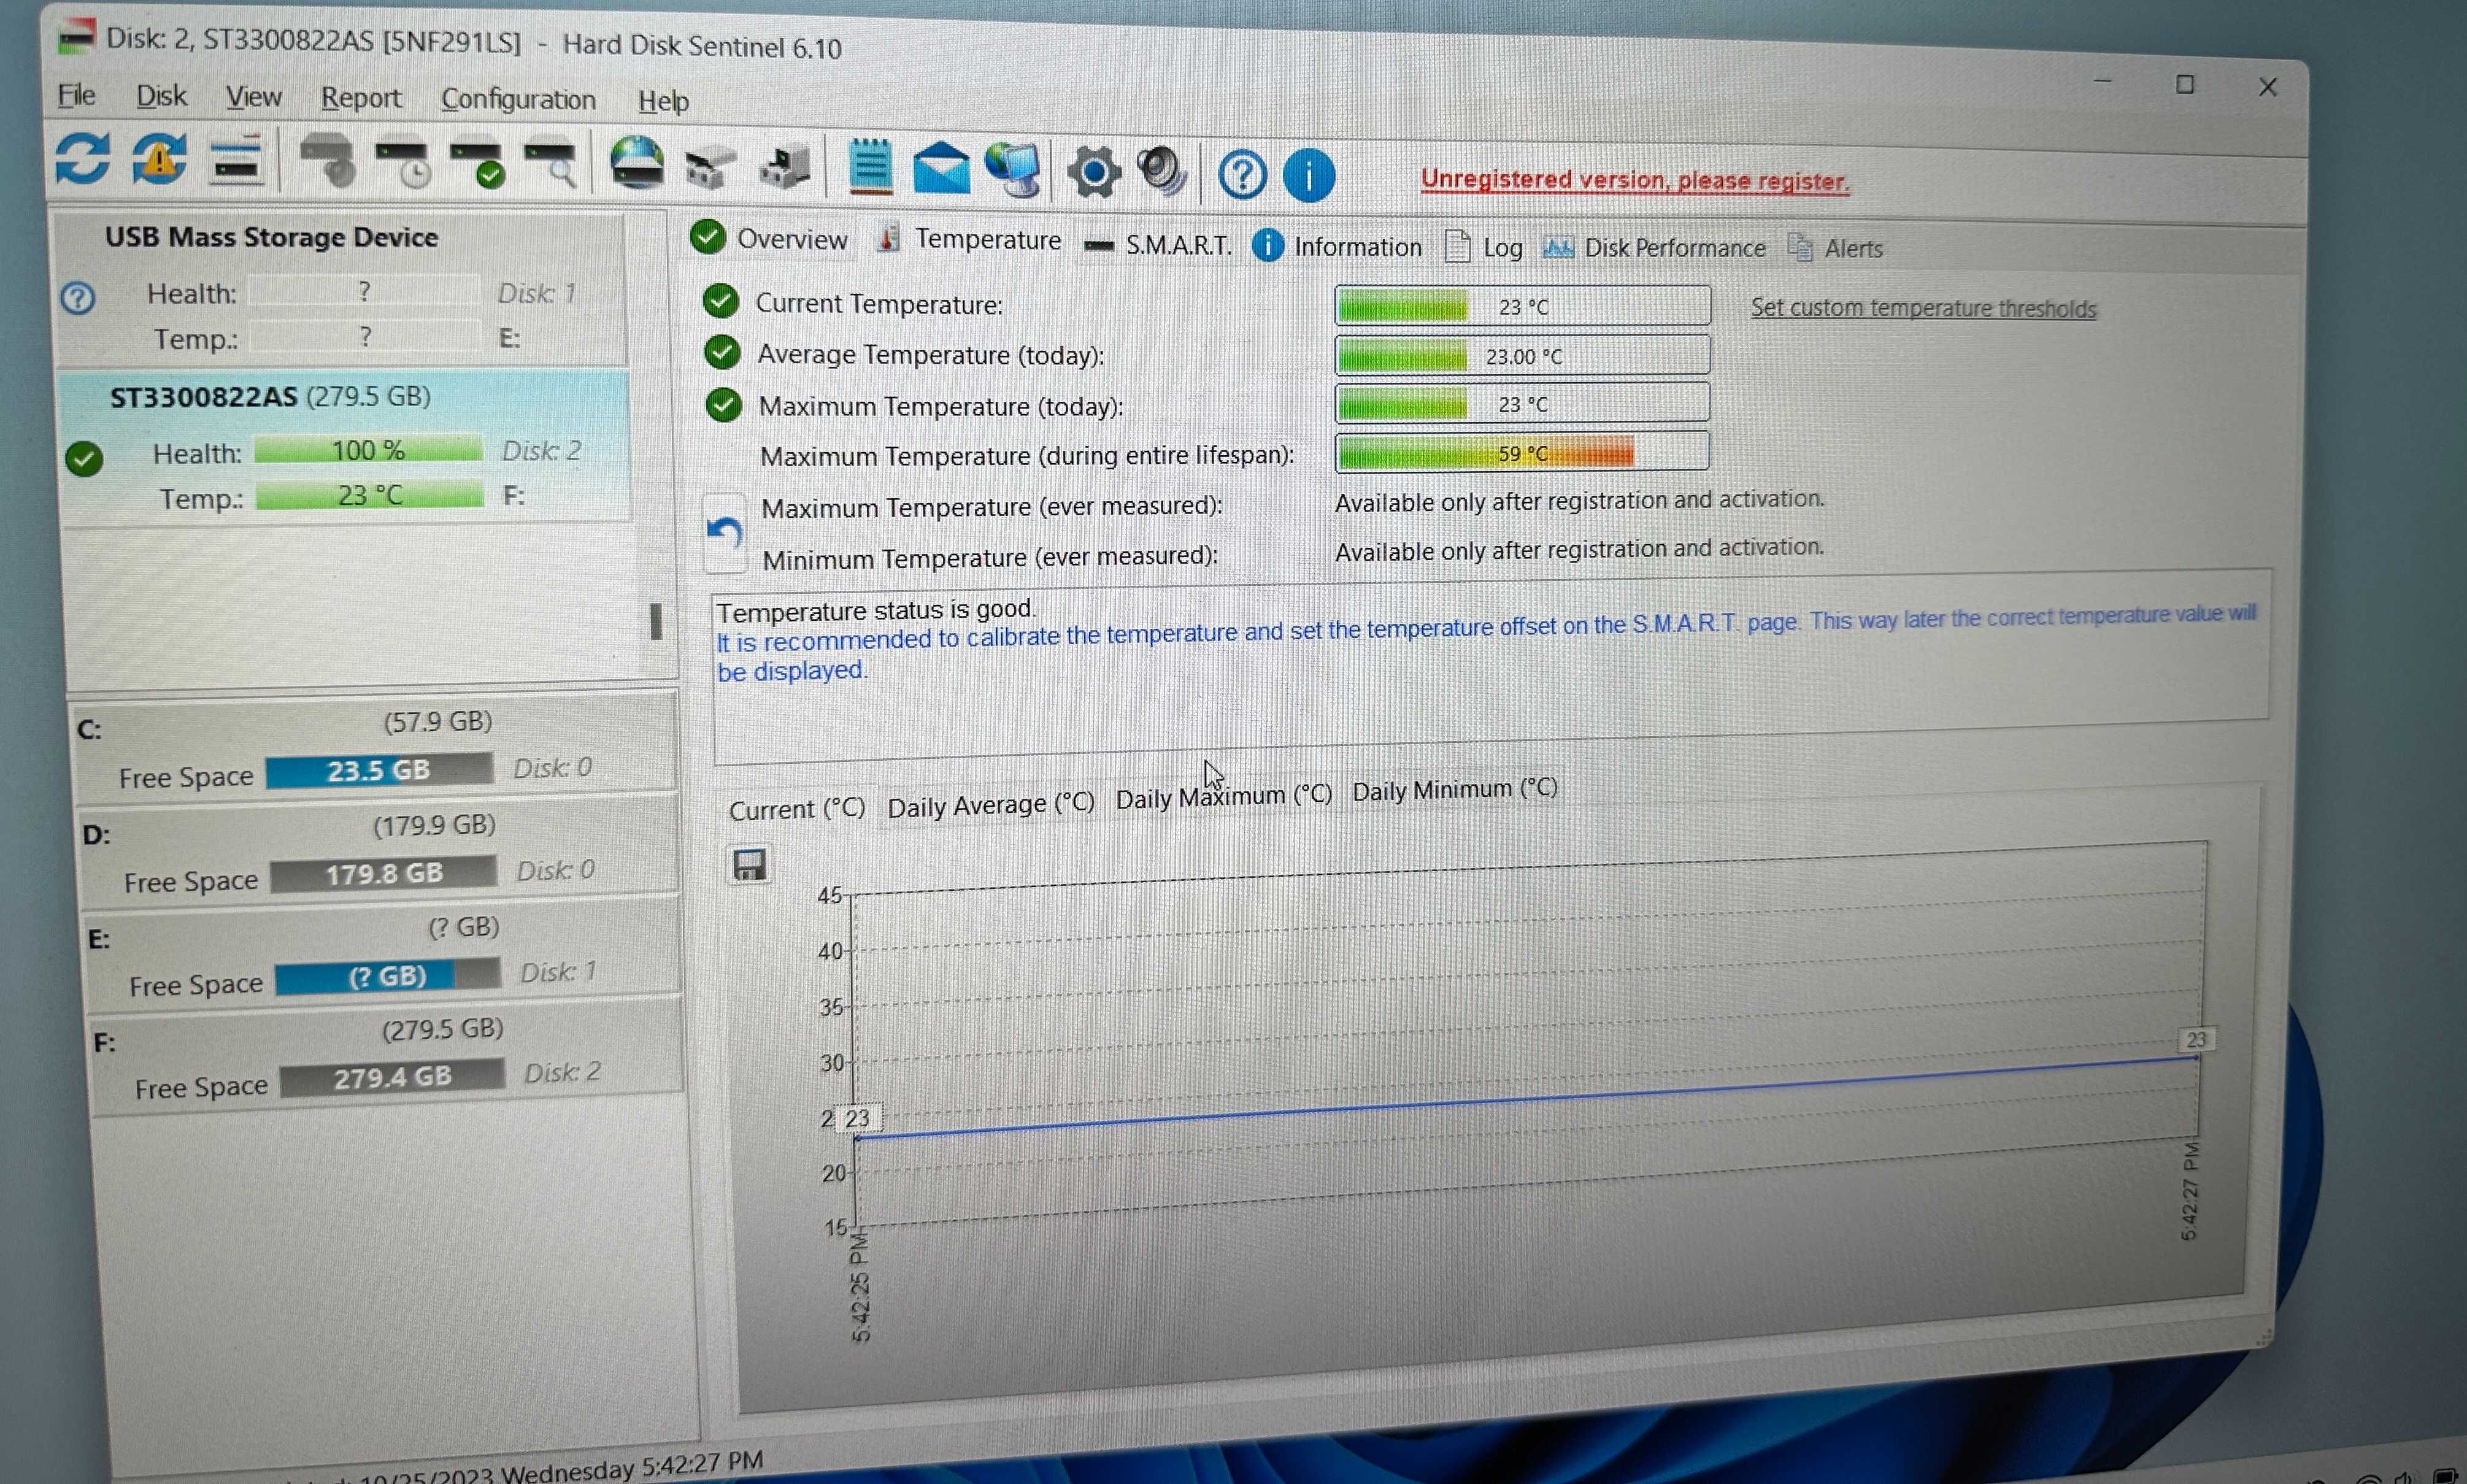Screen dimensions: 2467x1484
Task: Open the gear configuration icon
Action: coord(1094,172)
